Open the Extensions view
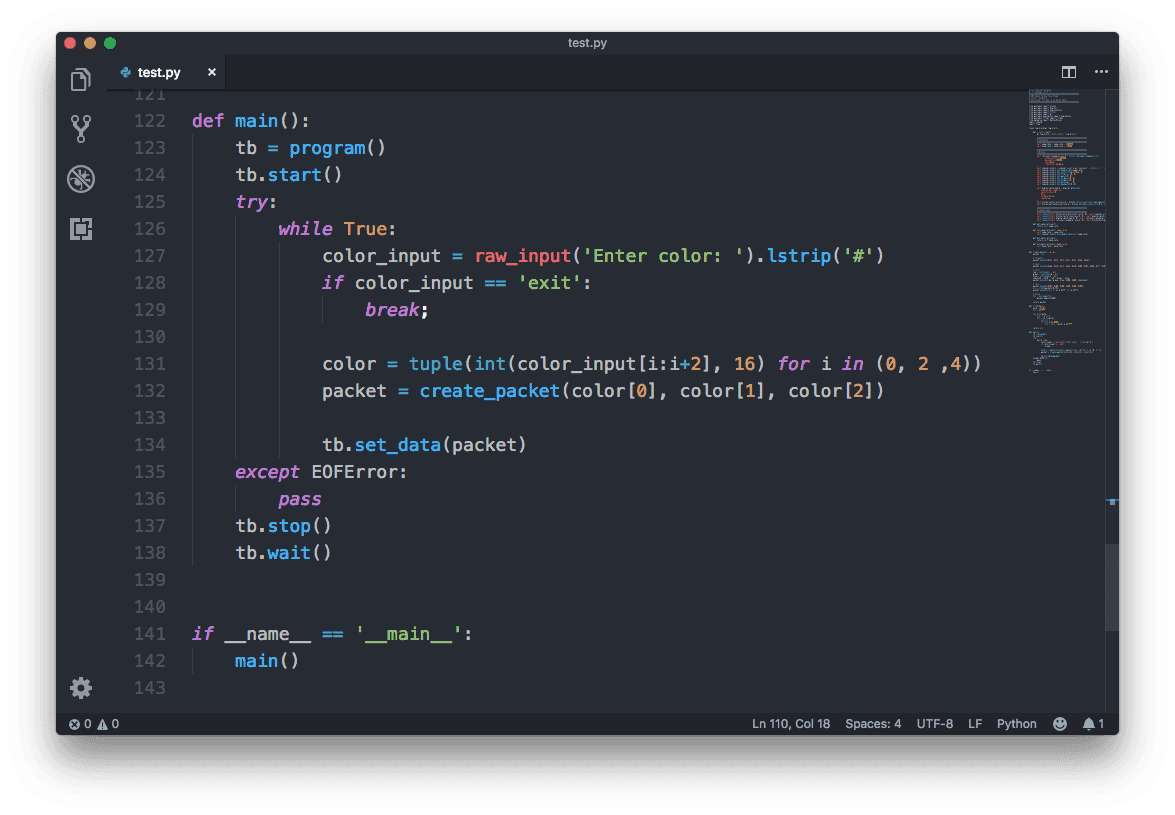The height and width of the screenshot is (815, 1175). point(81,229)
